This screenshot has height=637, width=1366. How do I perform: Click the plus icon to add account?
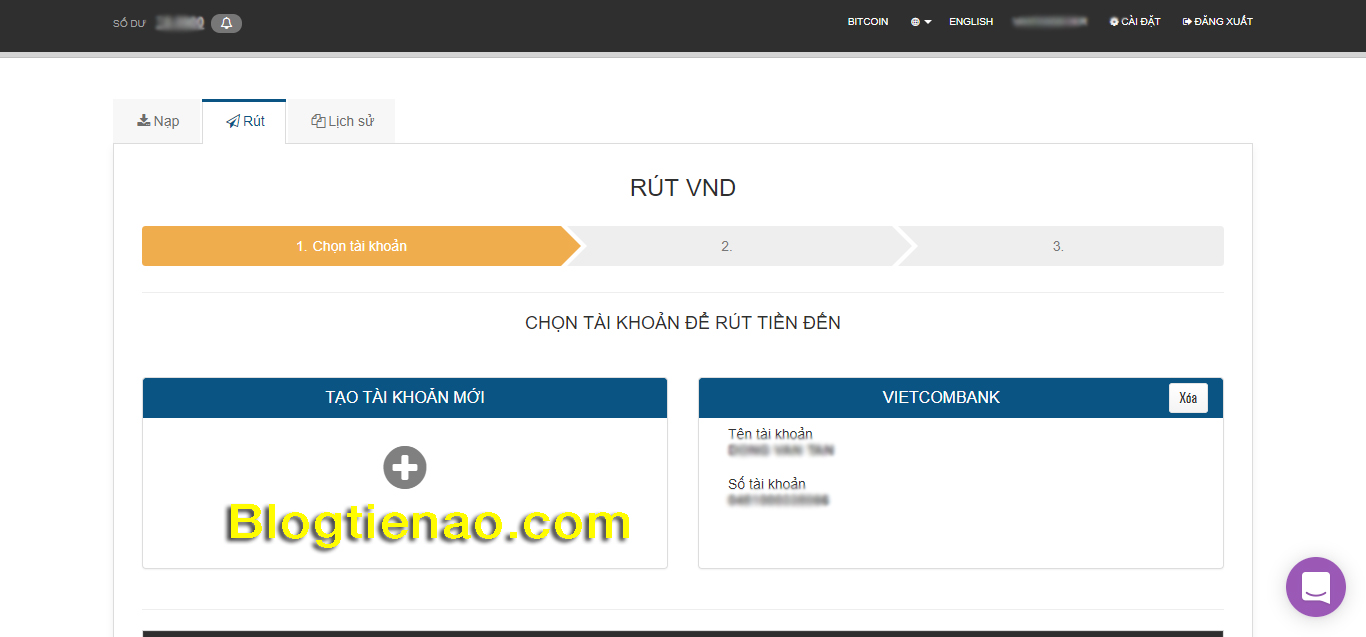405,468
